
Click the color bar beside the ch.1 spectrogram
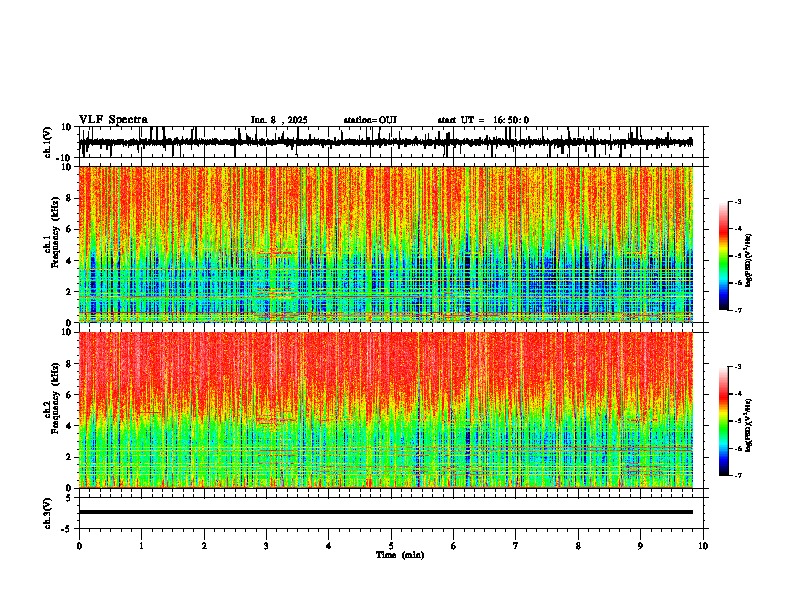point(724,256)
